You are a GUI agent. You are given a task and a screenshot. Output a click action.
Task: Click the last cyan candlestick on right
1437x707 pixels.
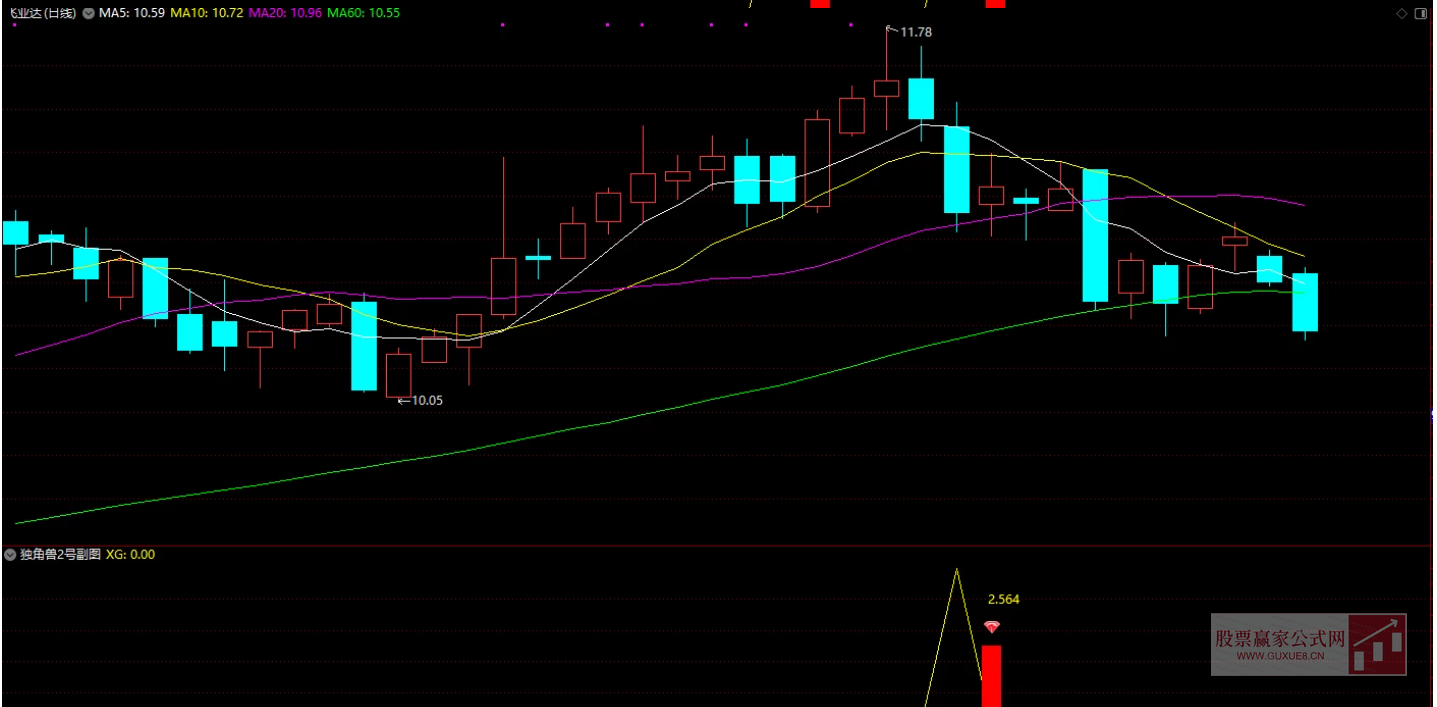coord(1305,302)
